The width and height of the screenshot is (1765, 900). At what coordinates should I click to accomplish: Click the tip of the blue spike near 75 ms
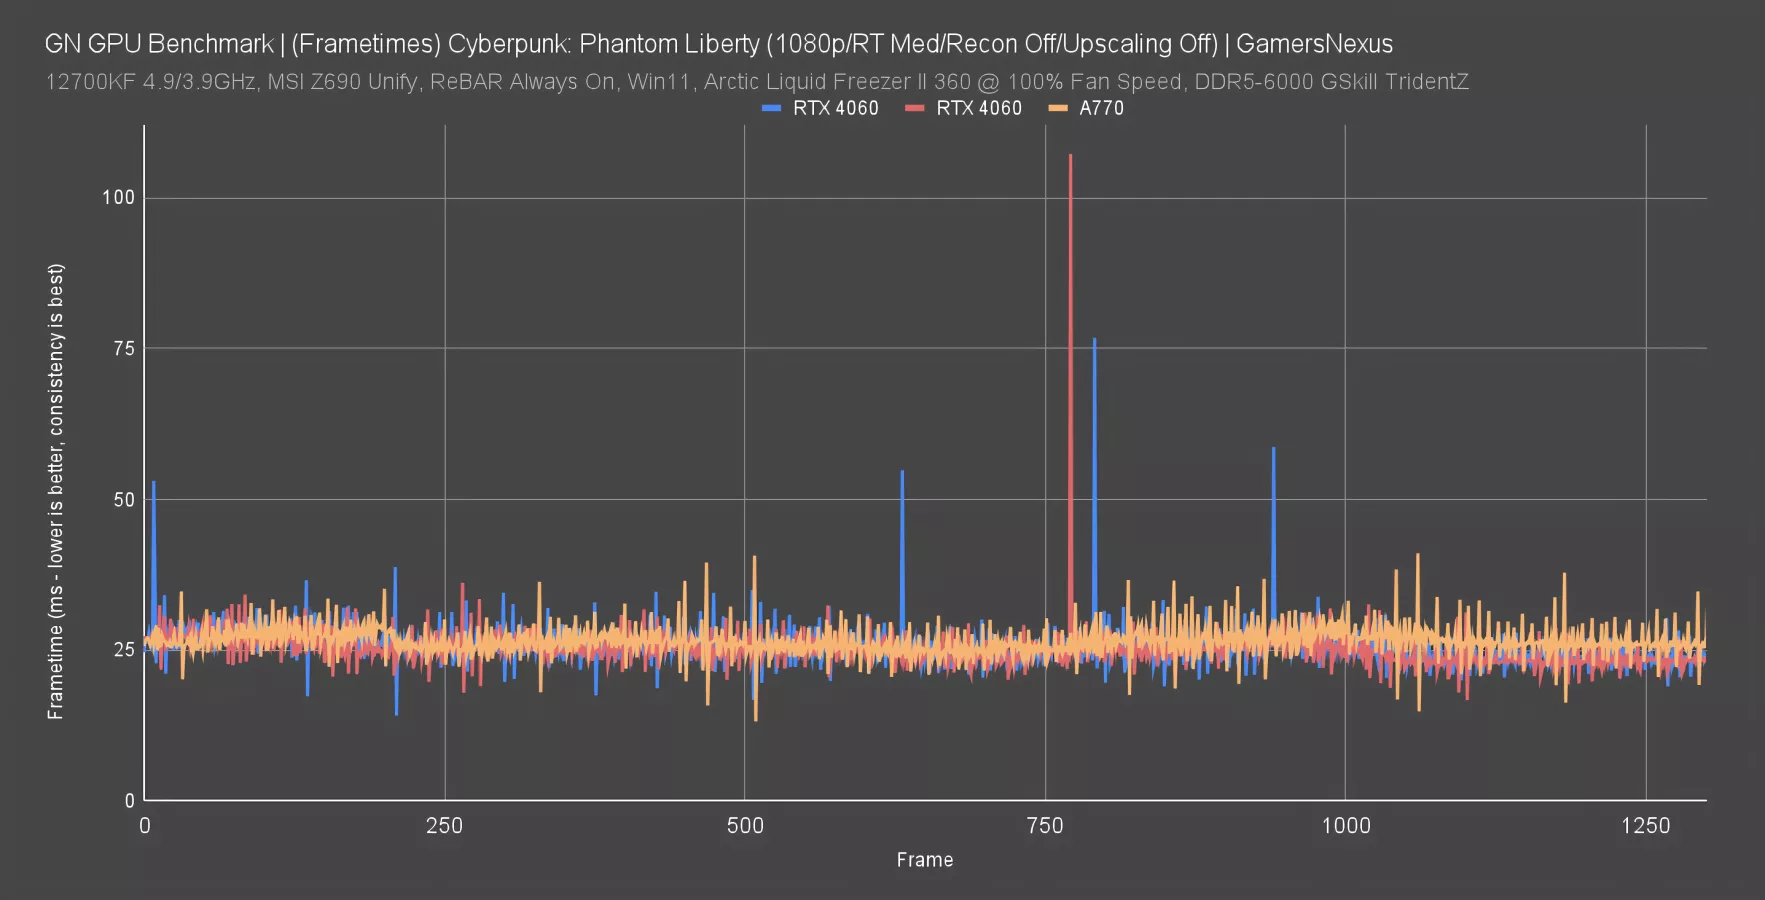pyautogui.click(x=1094, y=340)
